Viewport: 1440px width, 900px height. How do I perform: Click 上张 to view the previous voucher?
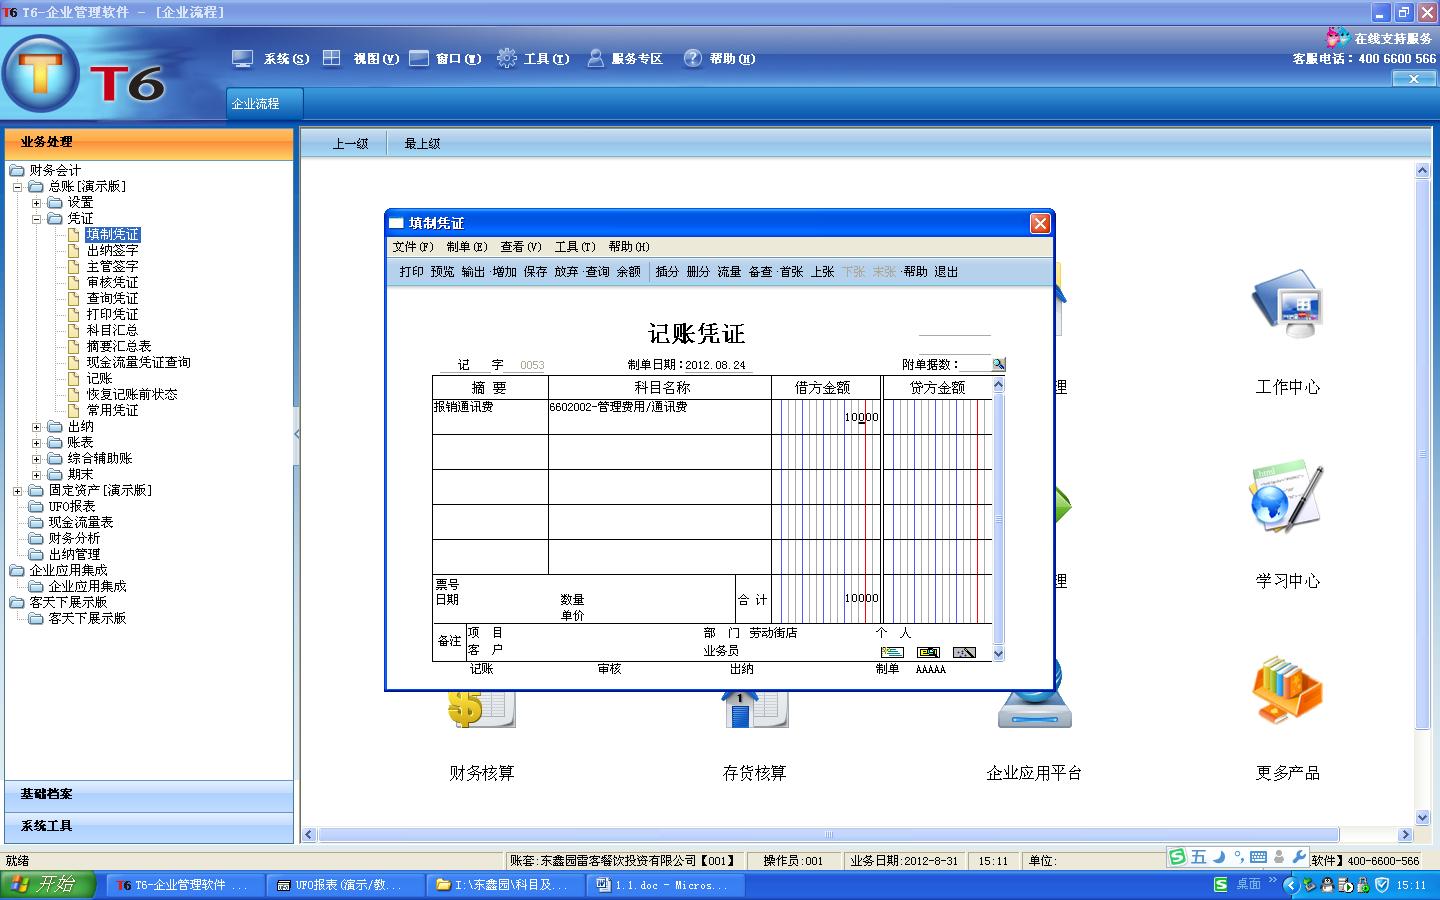[x=822, y=271]
